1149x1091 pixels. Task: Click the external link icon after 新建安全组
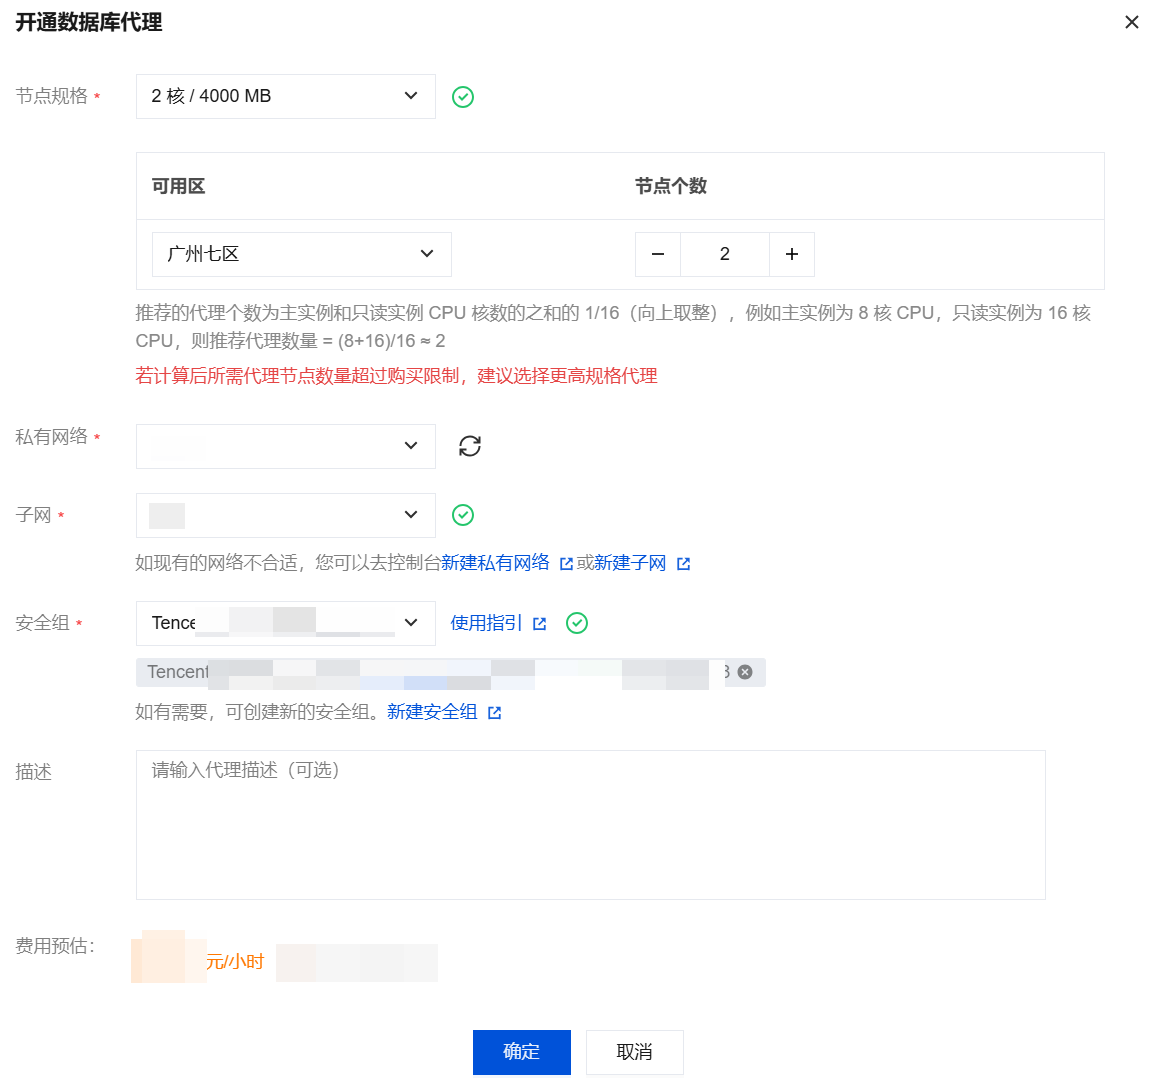[x=495, y=713]
